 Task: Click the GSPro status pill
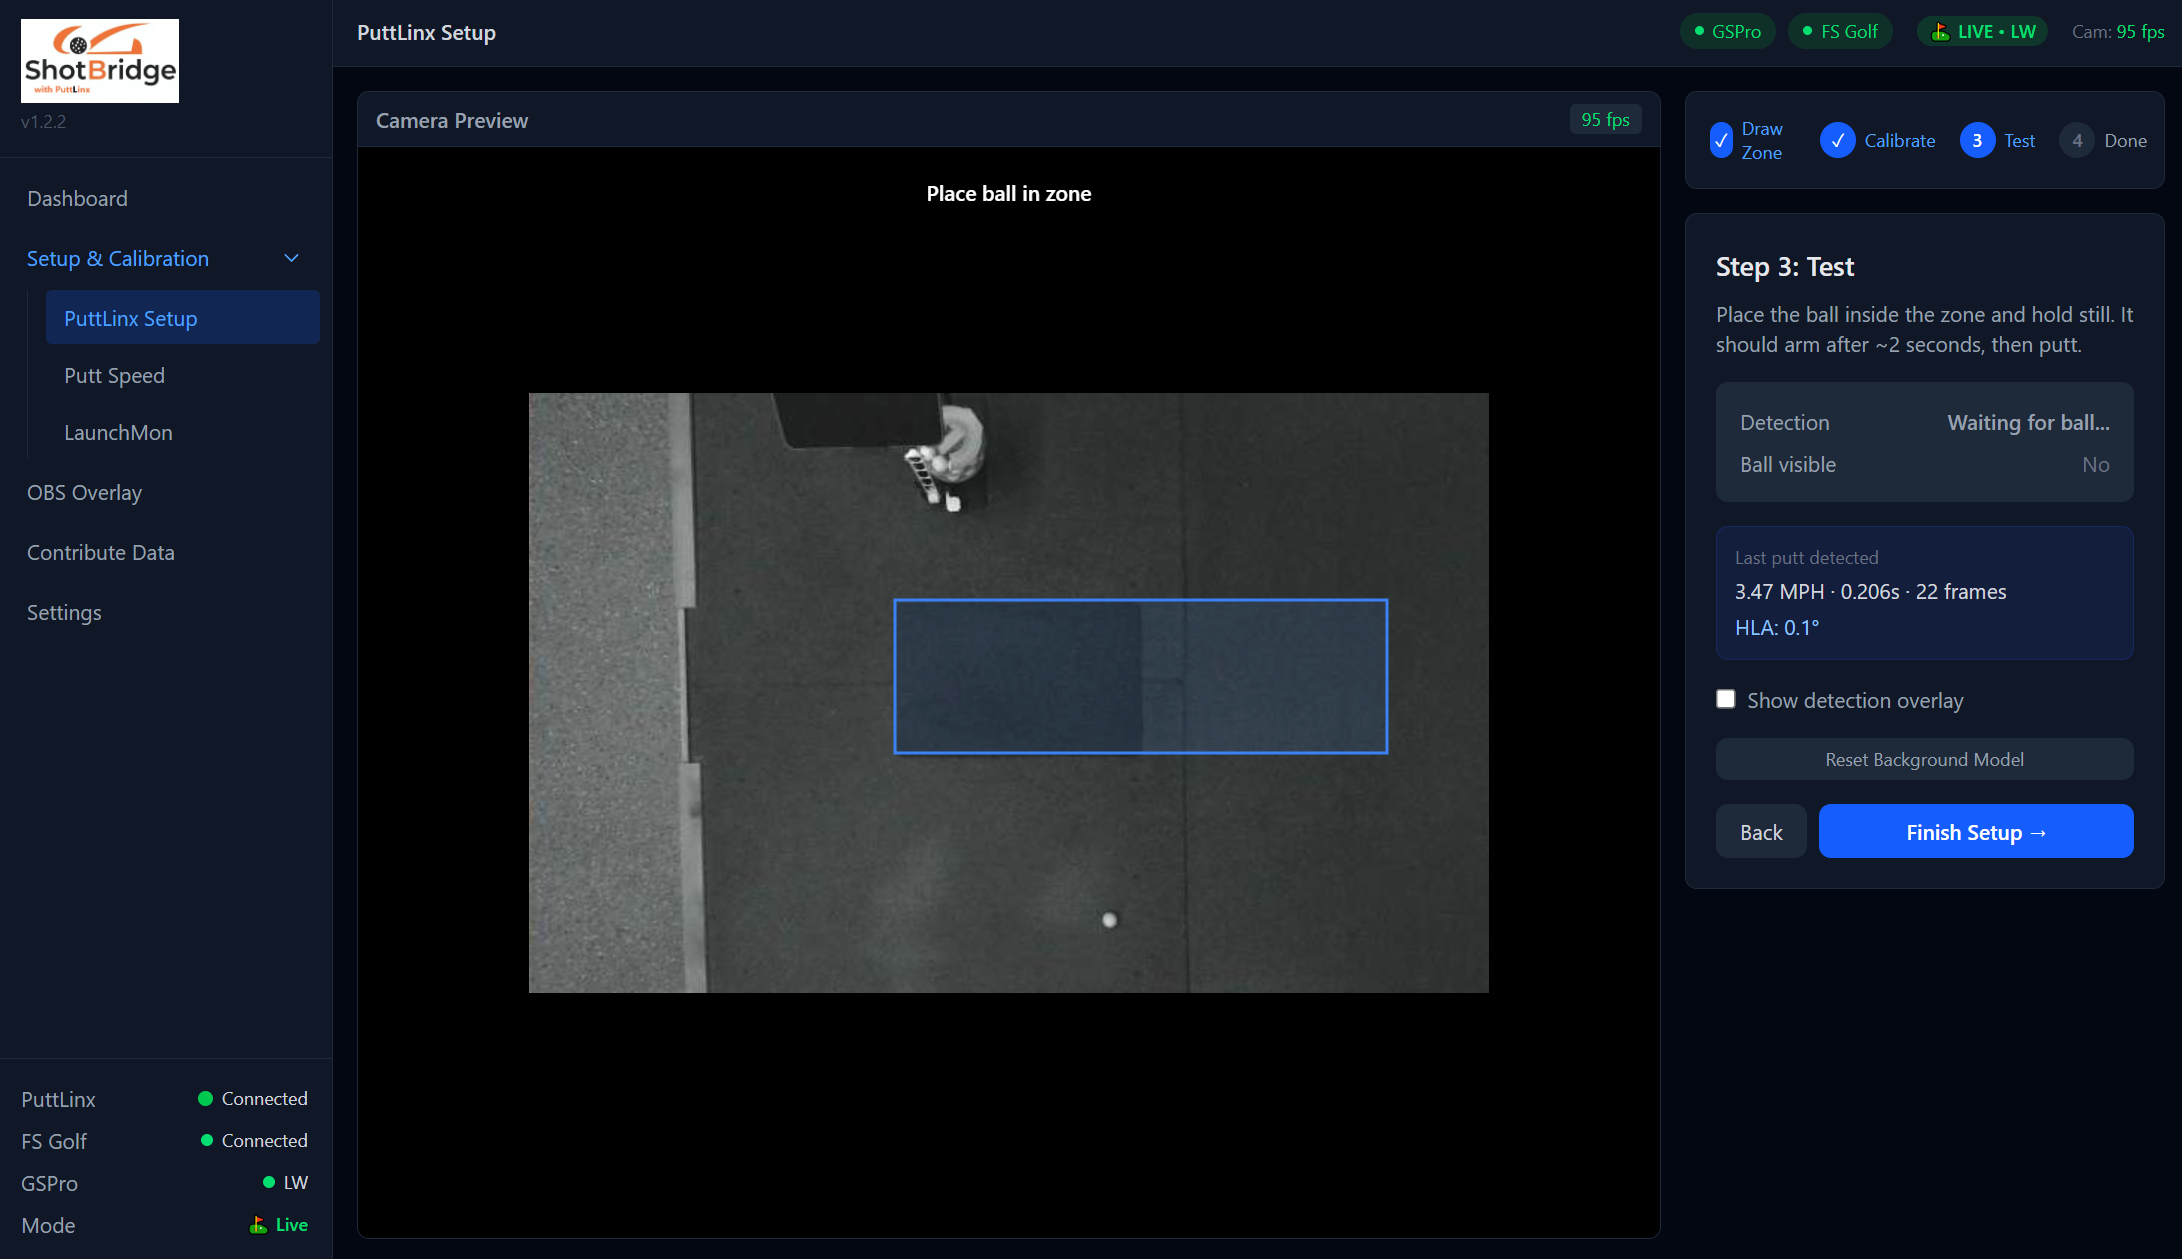pyautogui.click(x=1727, y=31)
